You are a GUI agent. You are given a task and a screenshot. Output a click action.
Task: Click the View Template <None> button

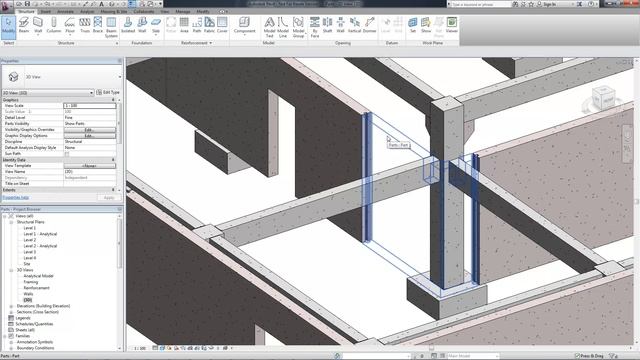(89, 166)
